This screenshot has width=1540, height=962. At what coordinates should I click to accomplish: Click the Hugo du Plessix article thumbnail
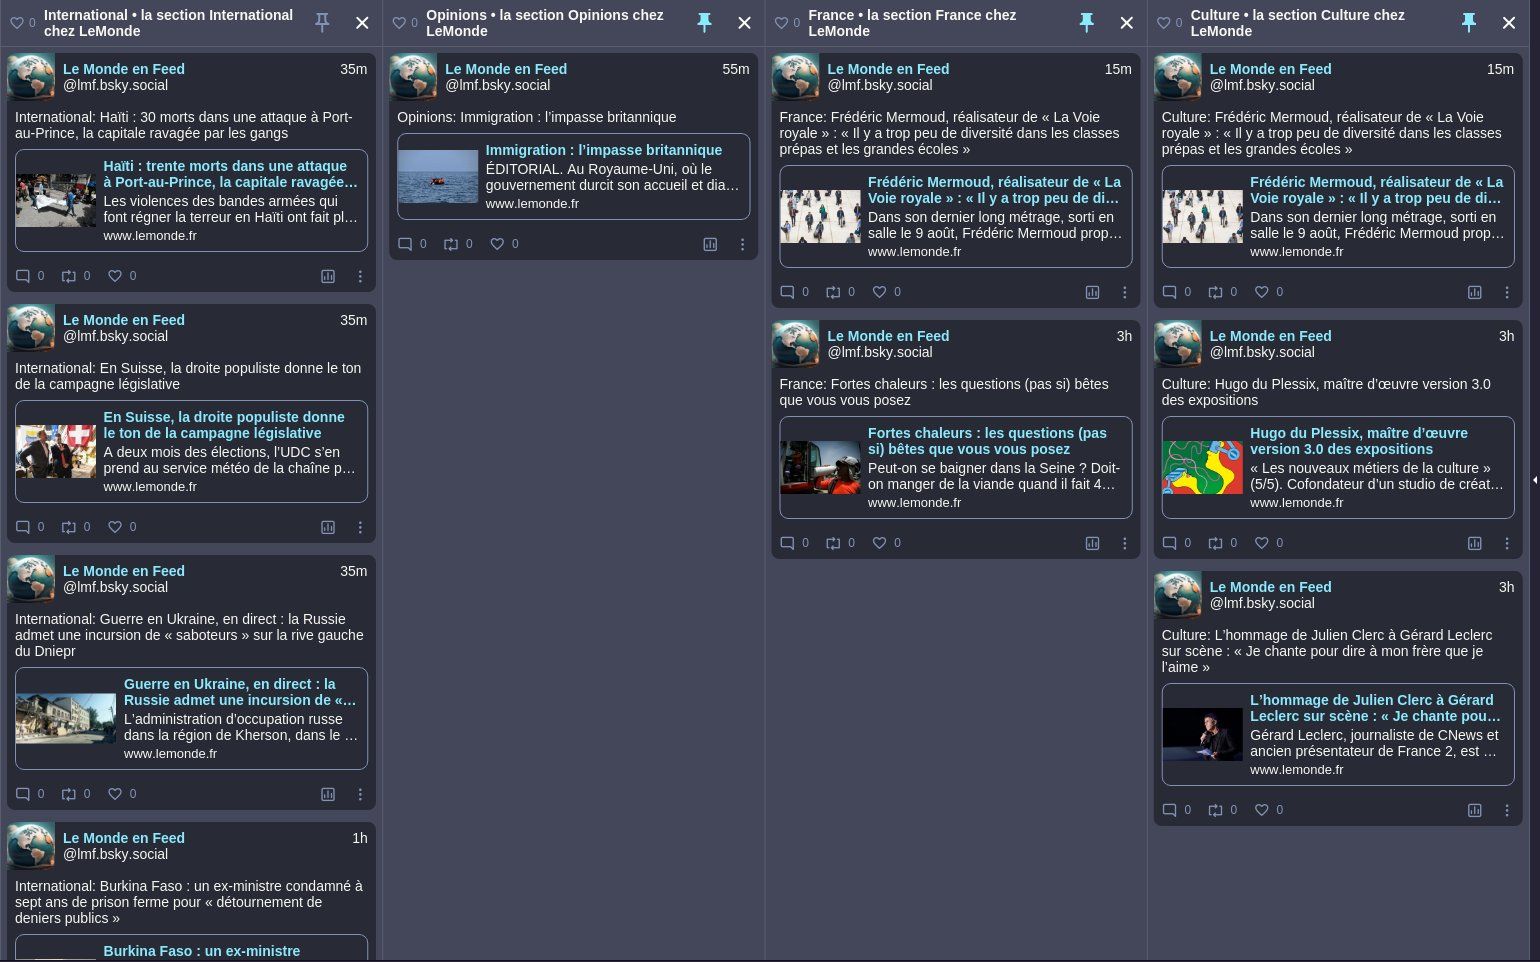coord(1202,467)
